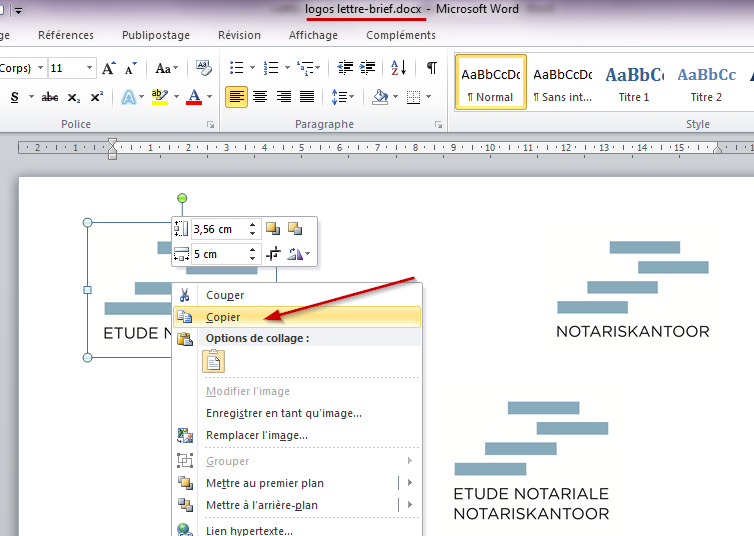The height and width of the screenshot is (536, 754).
Task: Open rotate options in mini toolbar
Action: (299, 254)
